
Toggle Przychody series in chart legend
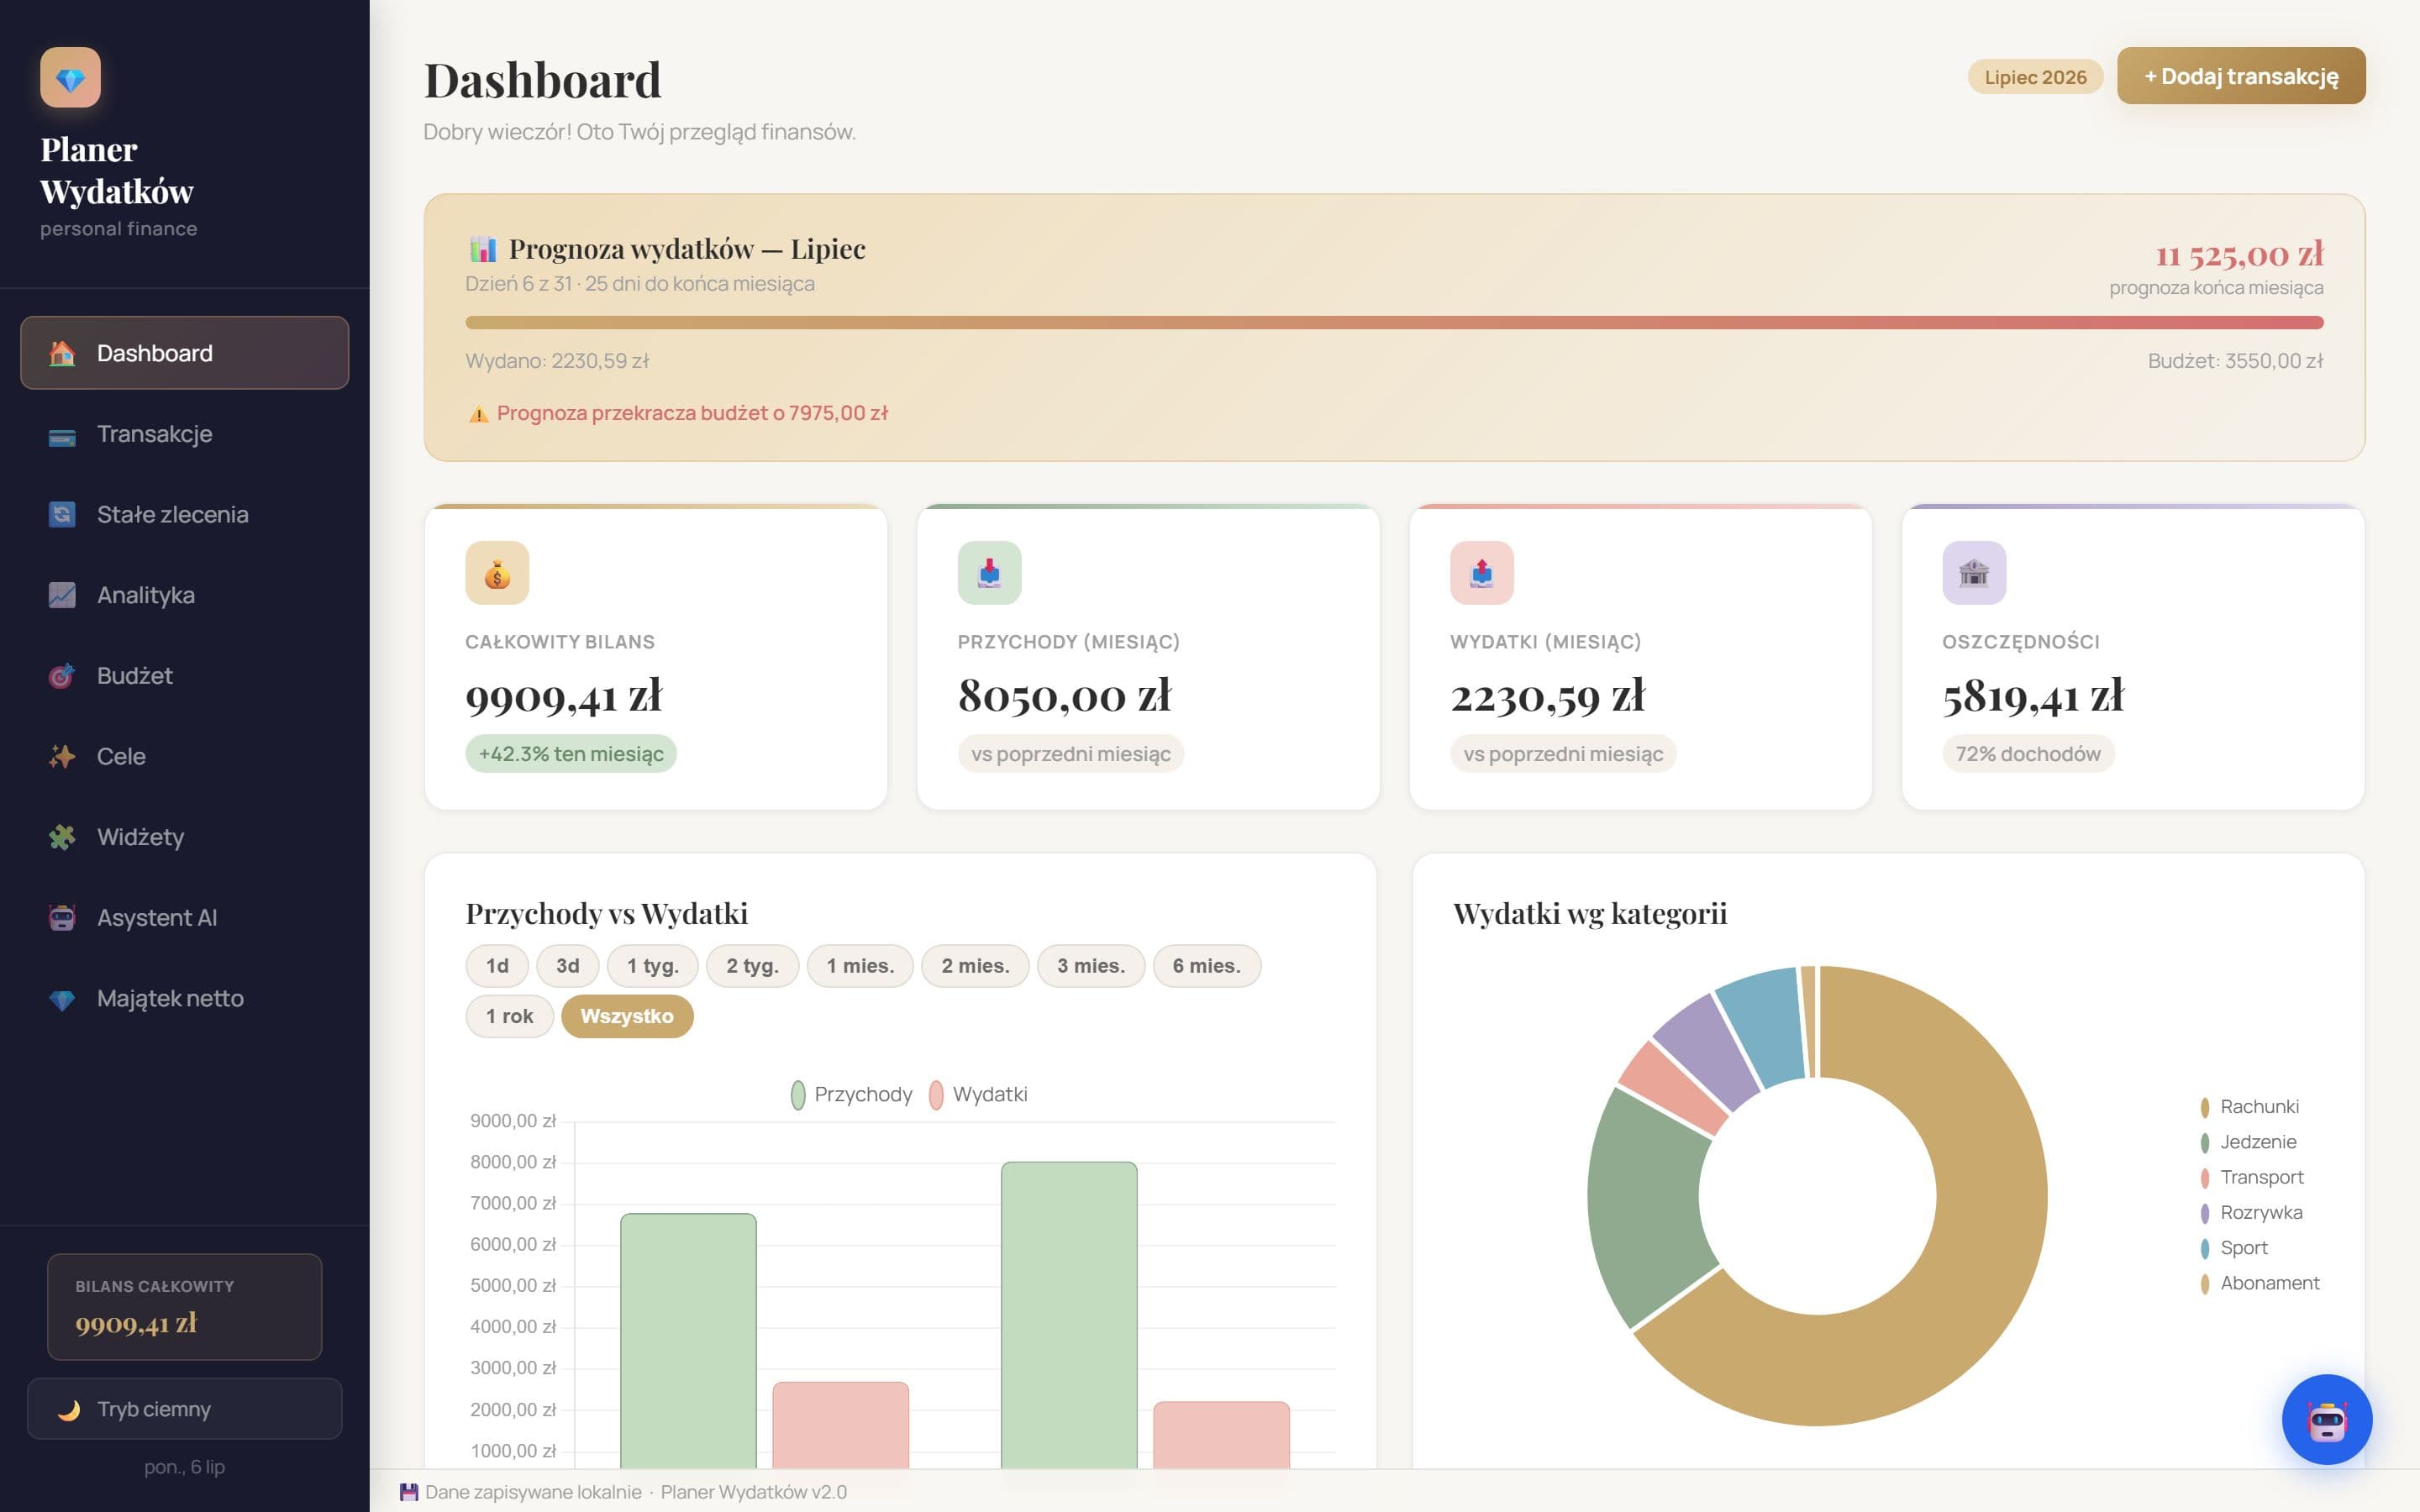[852, 1094]
